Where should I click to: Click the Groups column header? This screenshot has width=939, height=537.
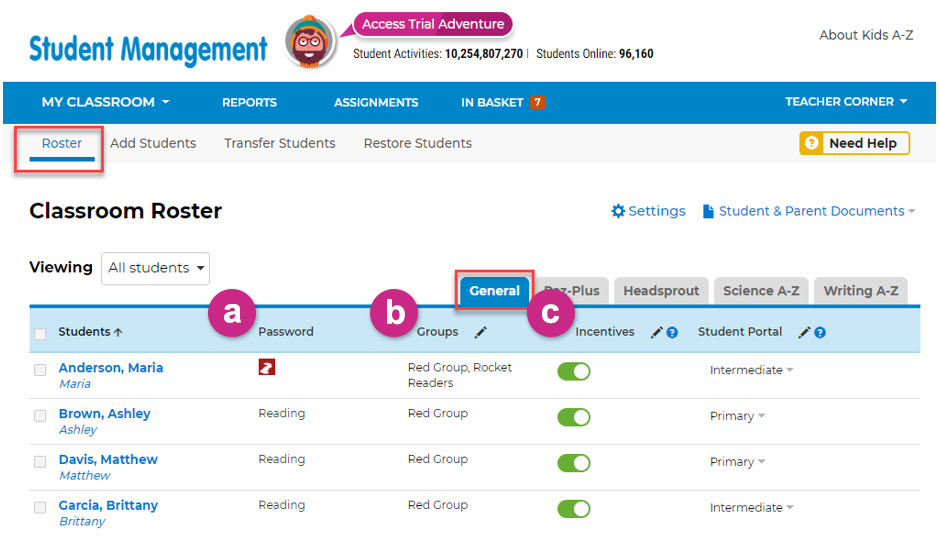pyautogui.click(x=437, y=332)
